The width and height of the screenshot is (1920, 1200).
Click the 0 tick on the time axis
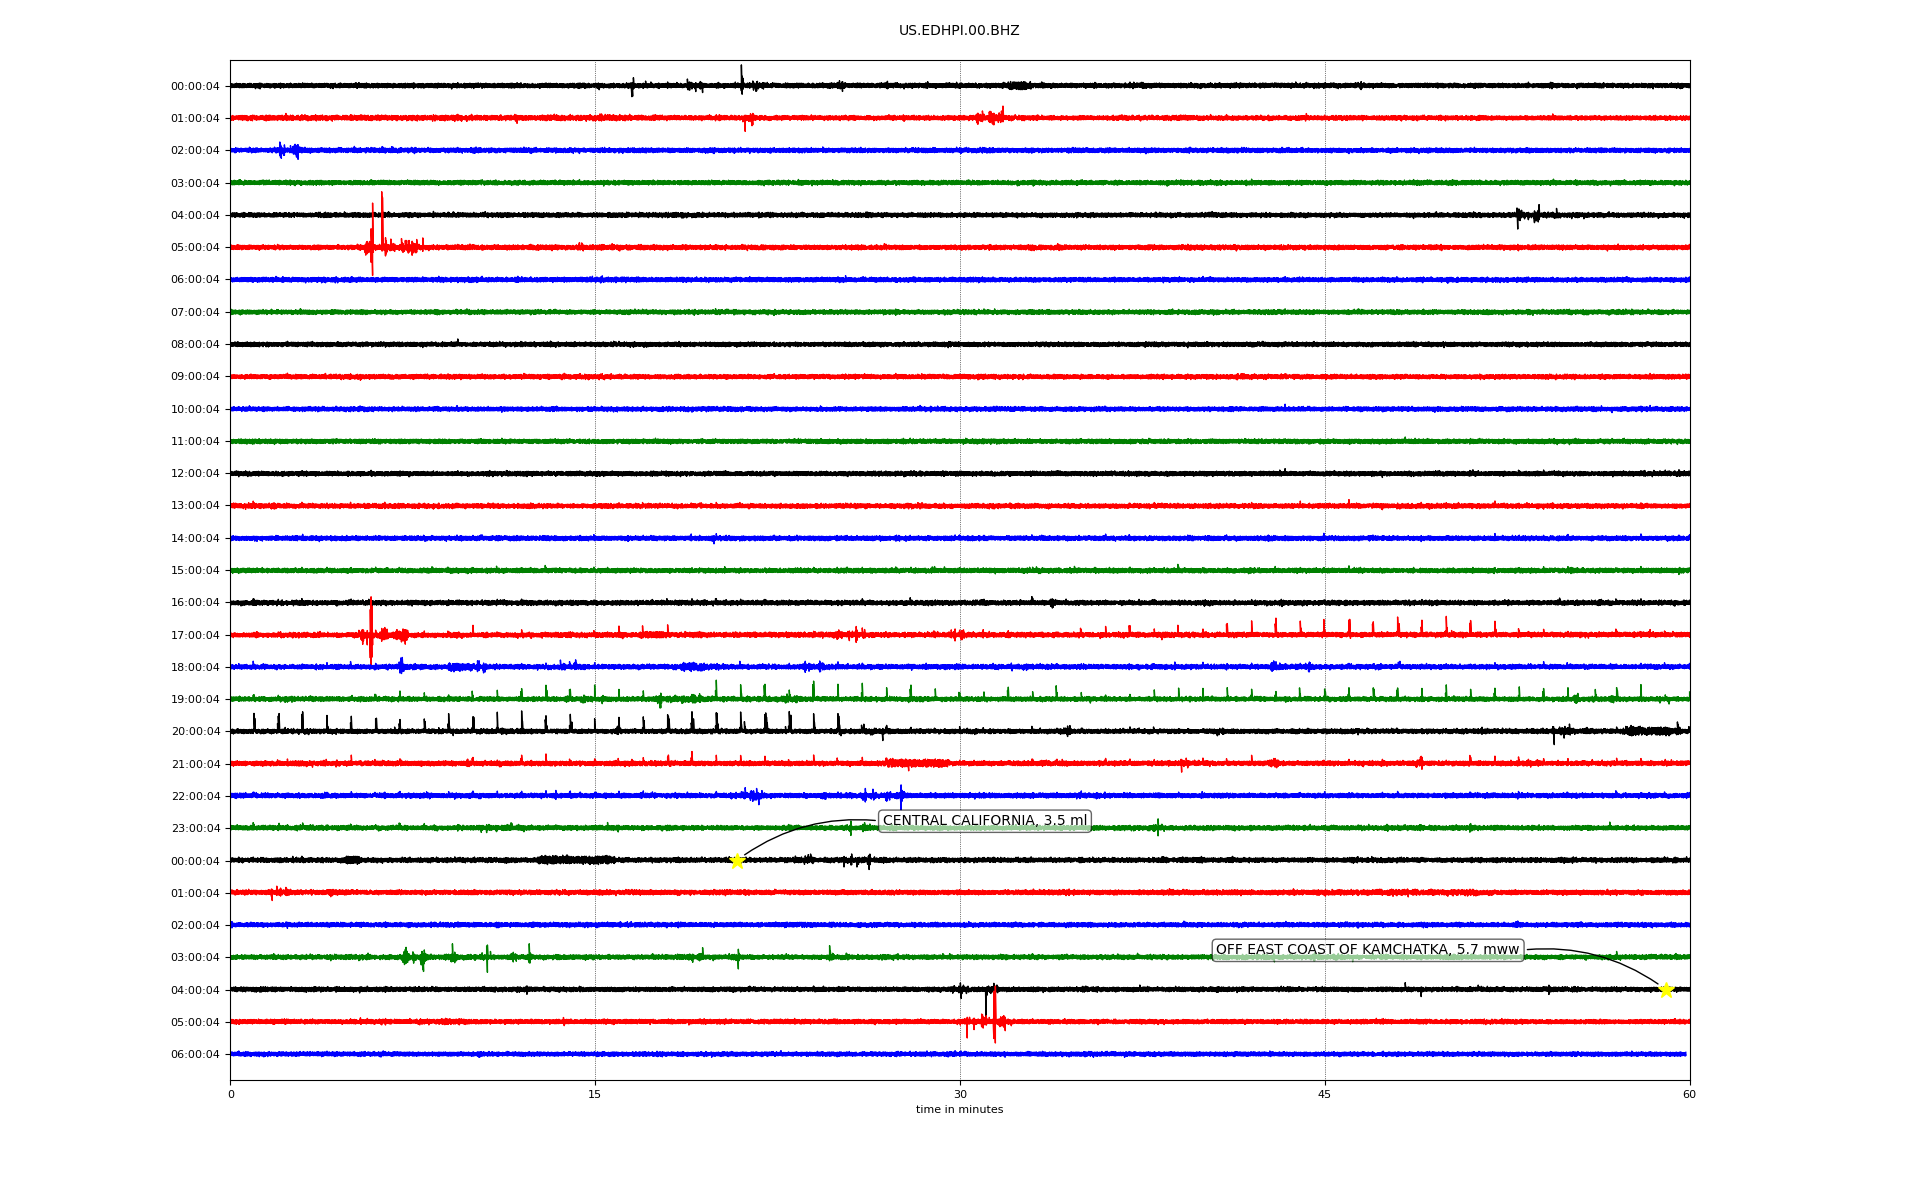tap(231, 1094)
